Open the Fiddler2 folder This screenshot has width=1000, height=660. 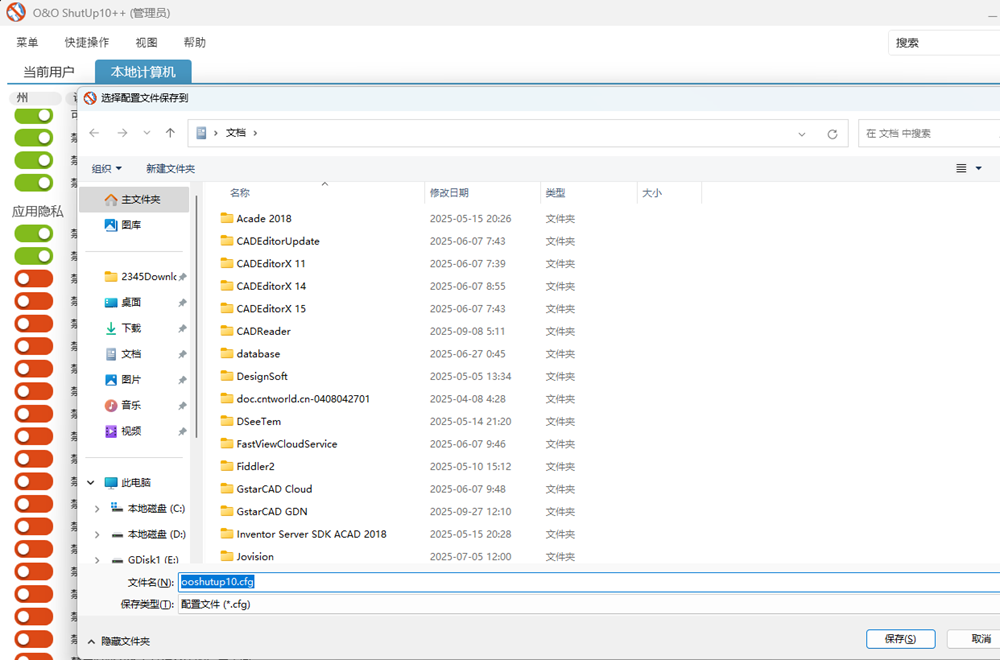pyautogui.click(x=255, y=466)
